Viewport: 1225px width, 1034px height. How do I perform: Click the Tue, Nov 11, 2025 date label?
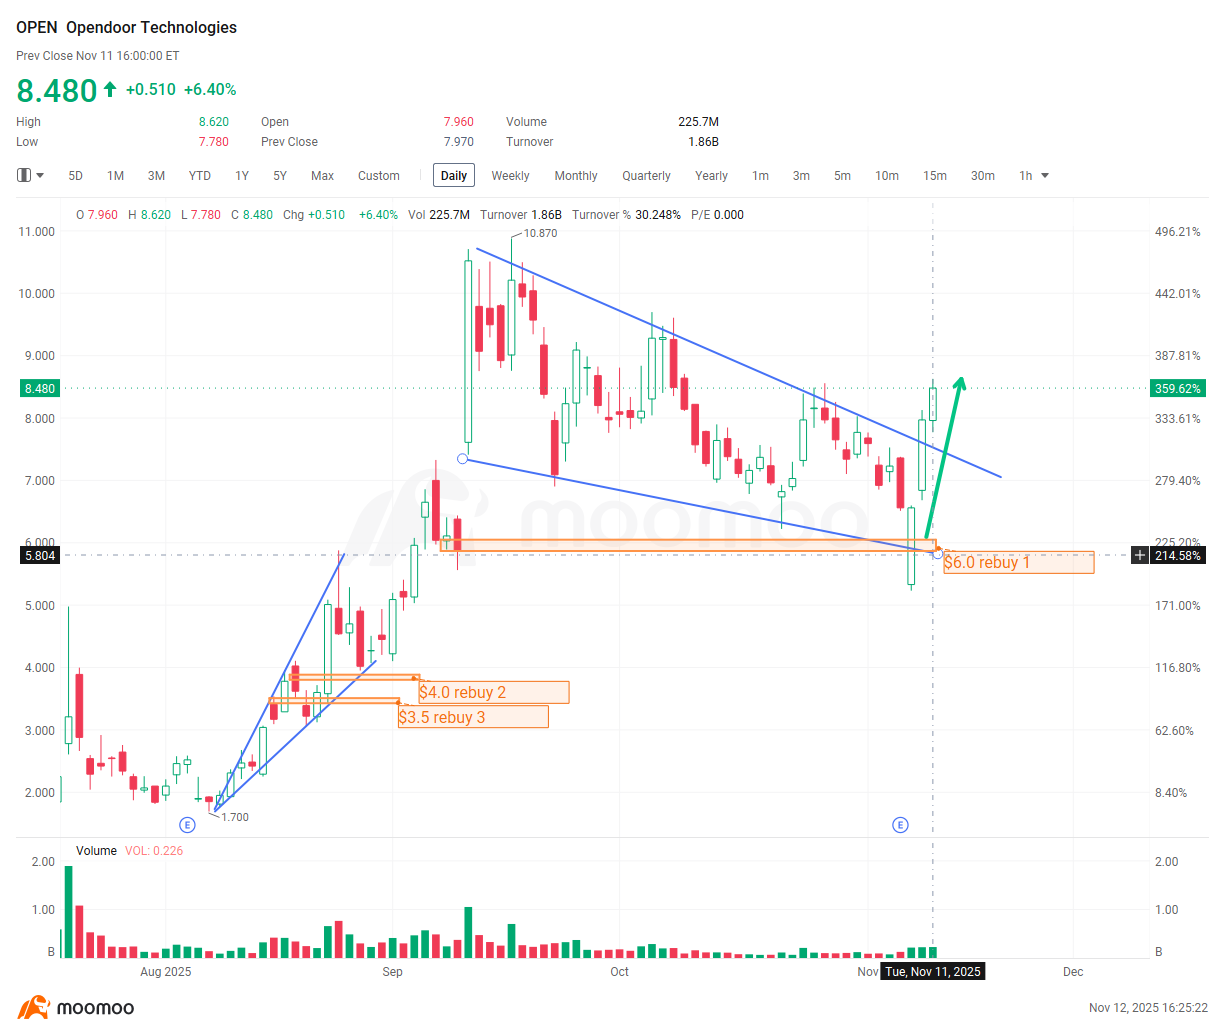tap(933, 971)
